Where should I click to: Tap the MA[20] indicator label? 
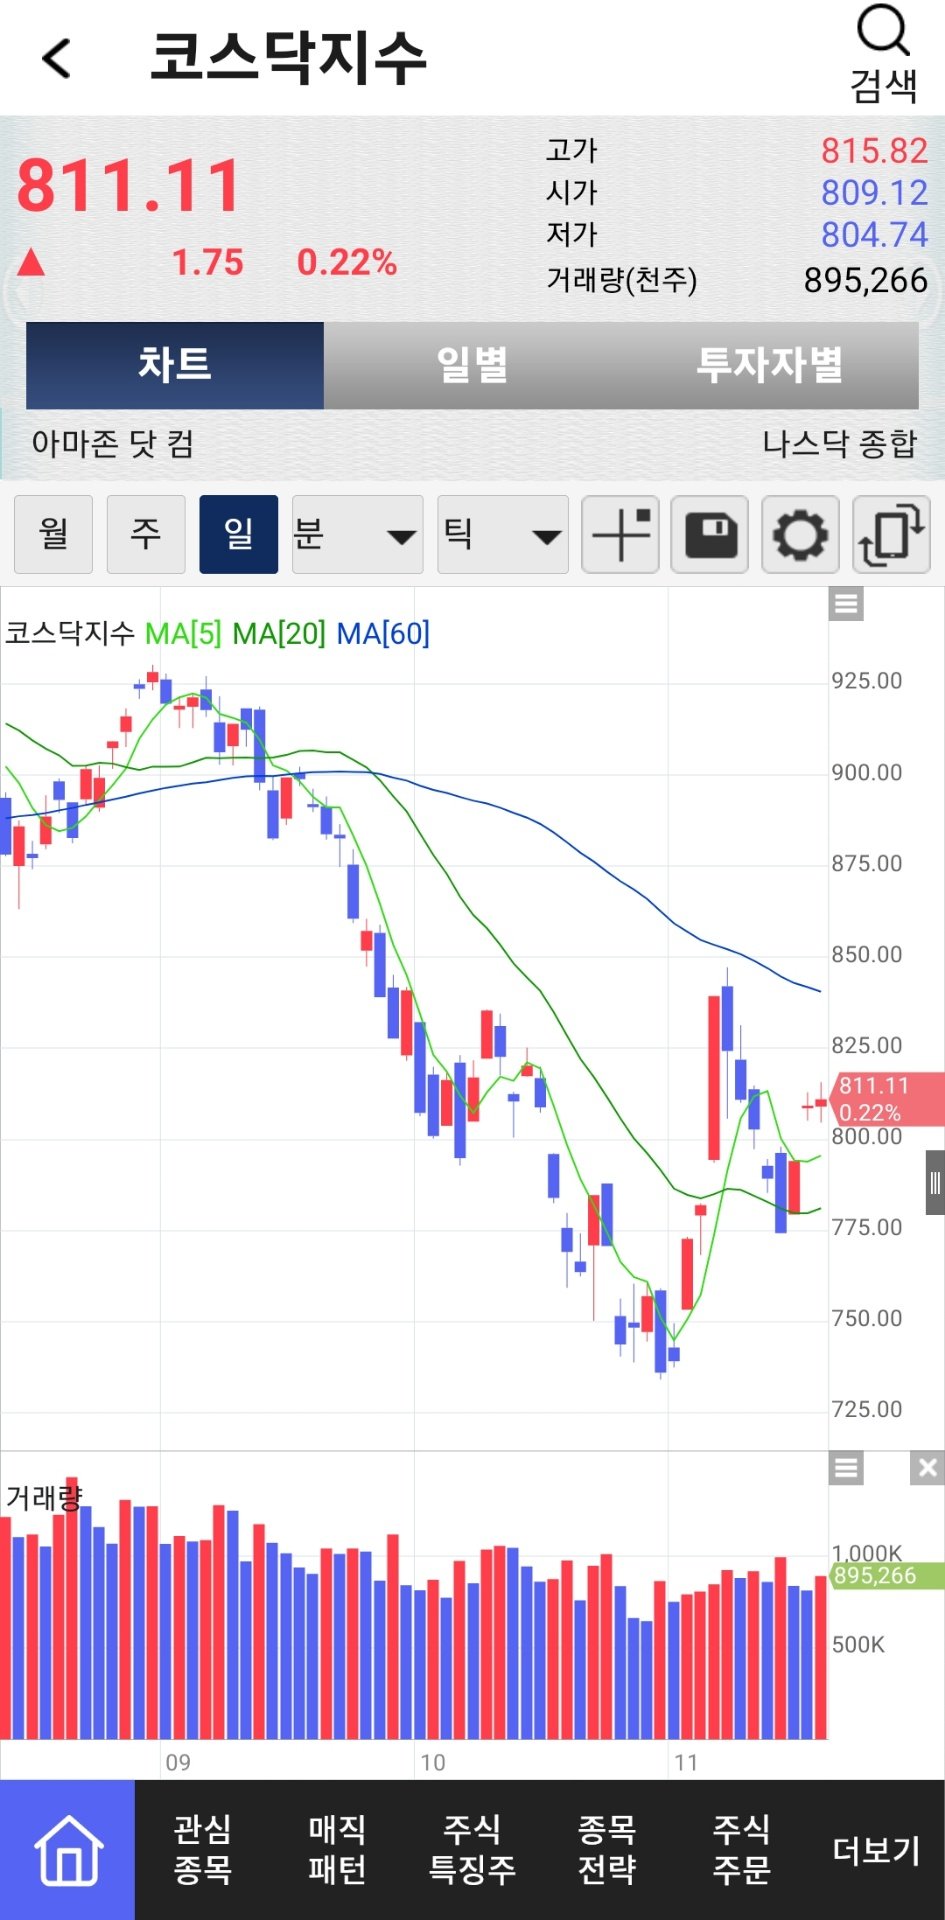pyautogui.click(x=279, y=633)
